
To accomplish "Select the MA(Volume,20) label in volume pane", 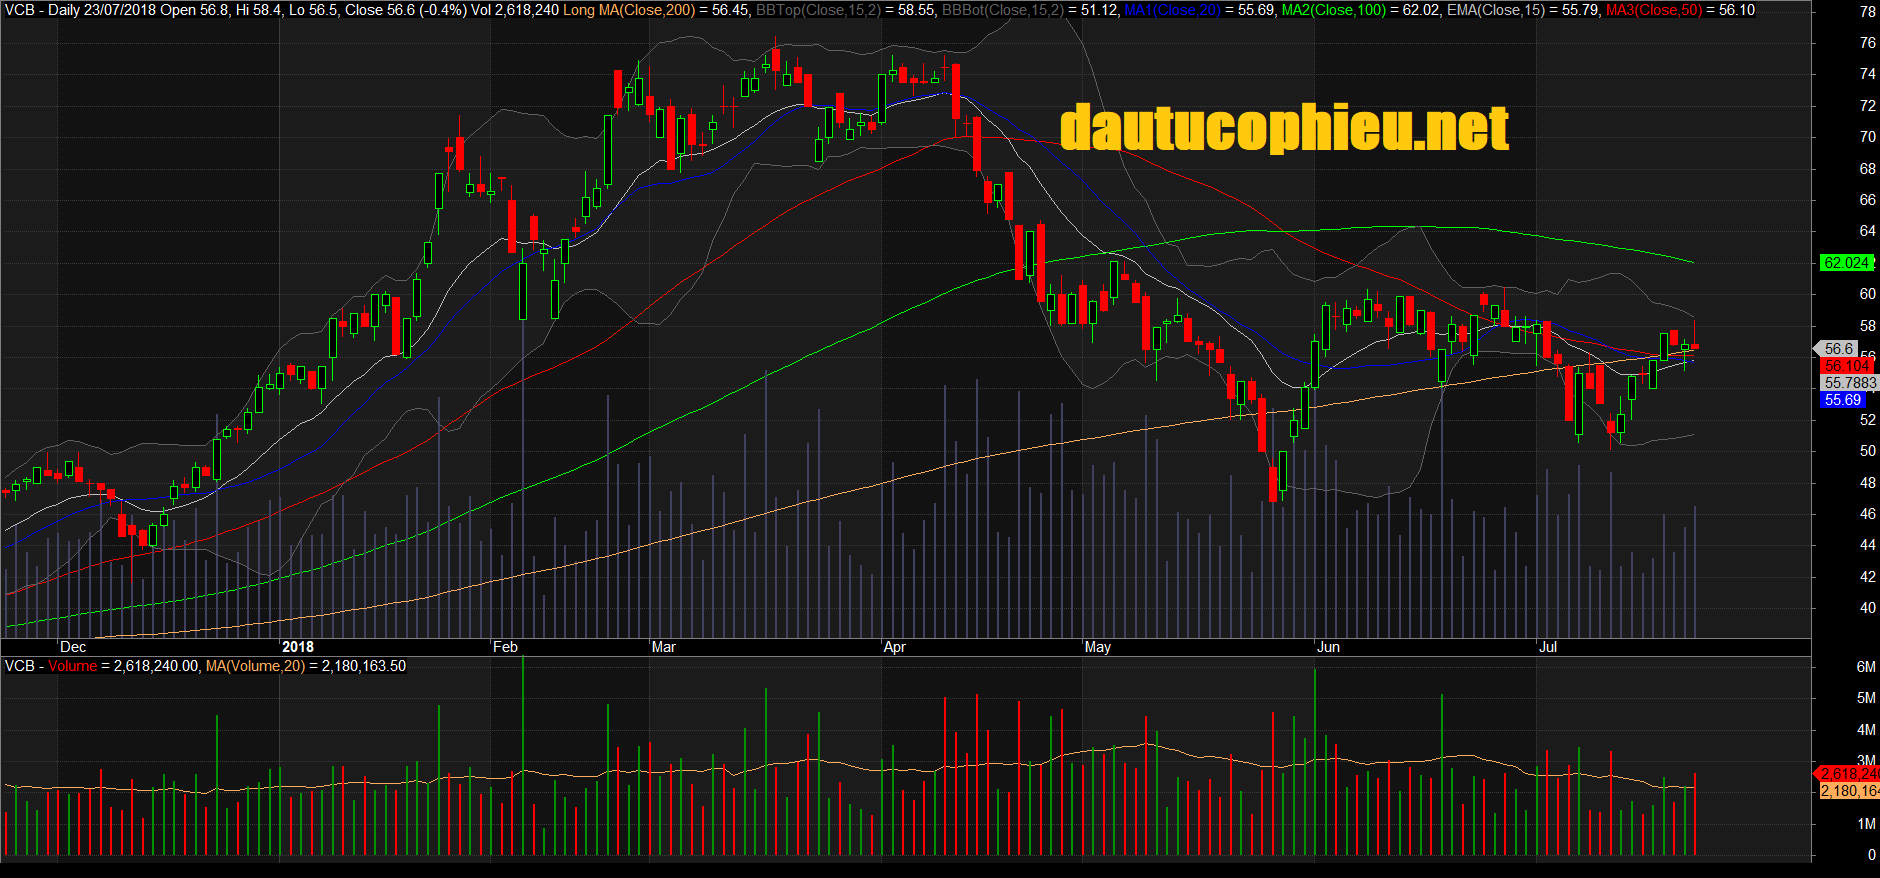I will click(x=255, y=666).
